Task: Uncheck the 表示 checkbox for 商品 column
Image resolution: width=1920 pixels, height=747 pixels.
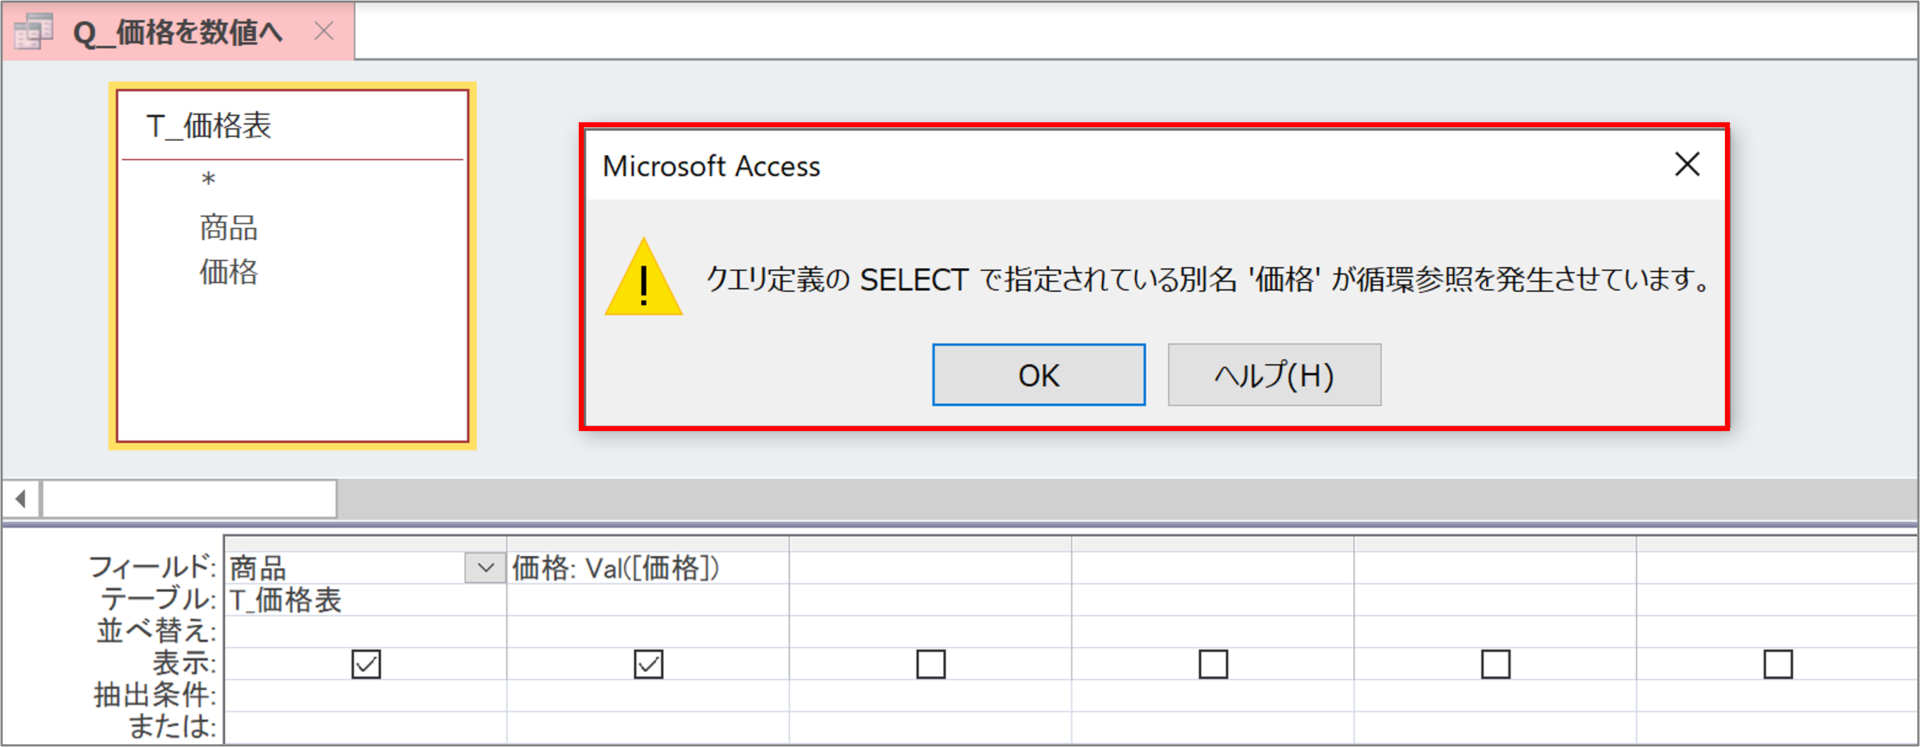Action: (x=366, y=664)
